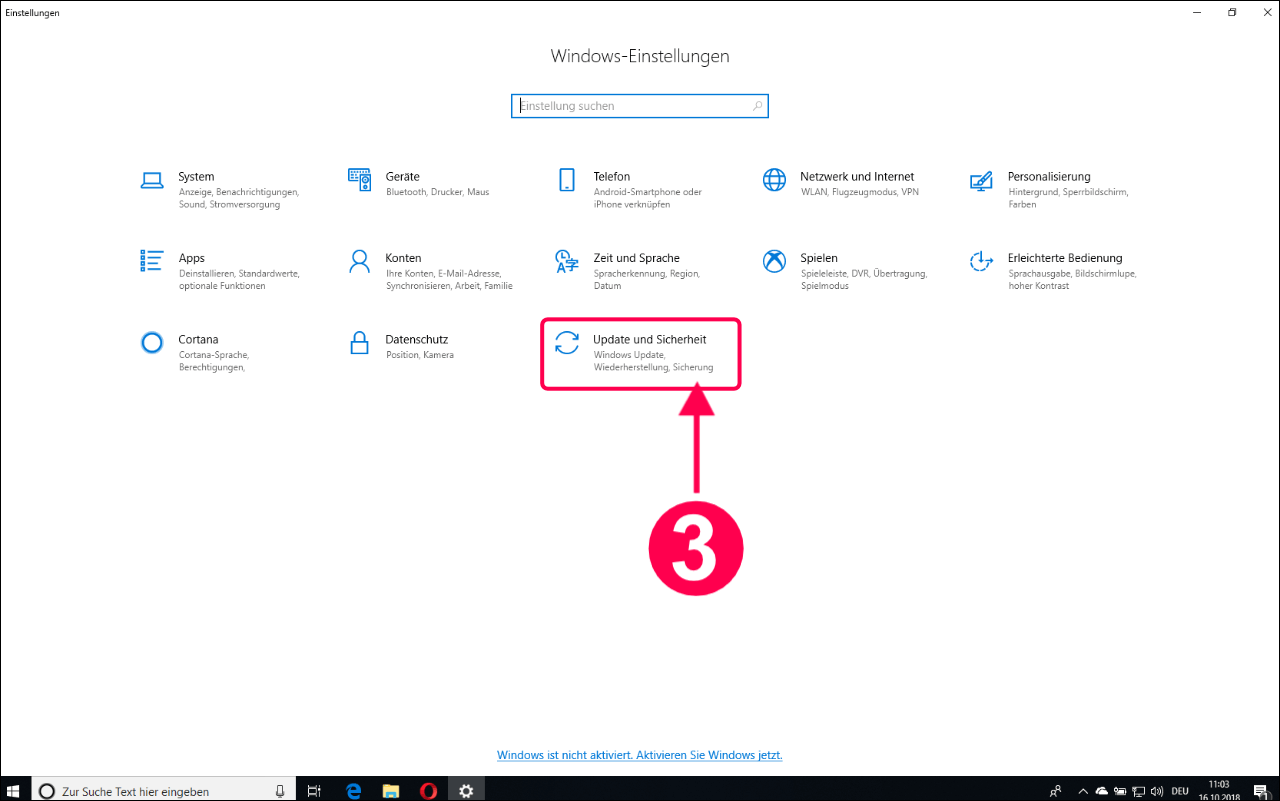Open the Netzwerk und Internet globe icon
The height and width of the screenshot is (801, 1280).
click(774, 180)
